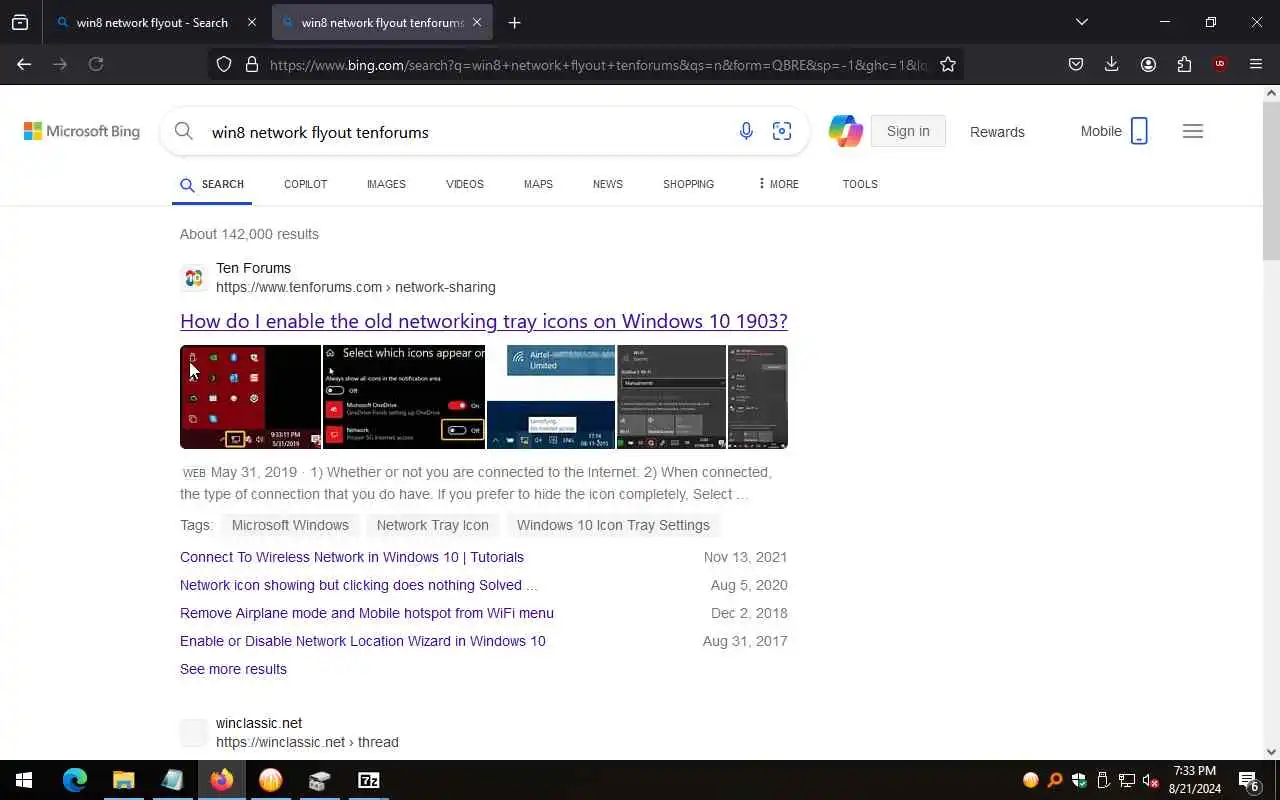The image size is (1280, 800).
Task: Open the Copilot colorful icon
Action: coord(845,131)
